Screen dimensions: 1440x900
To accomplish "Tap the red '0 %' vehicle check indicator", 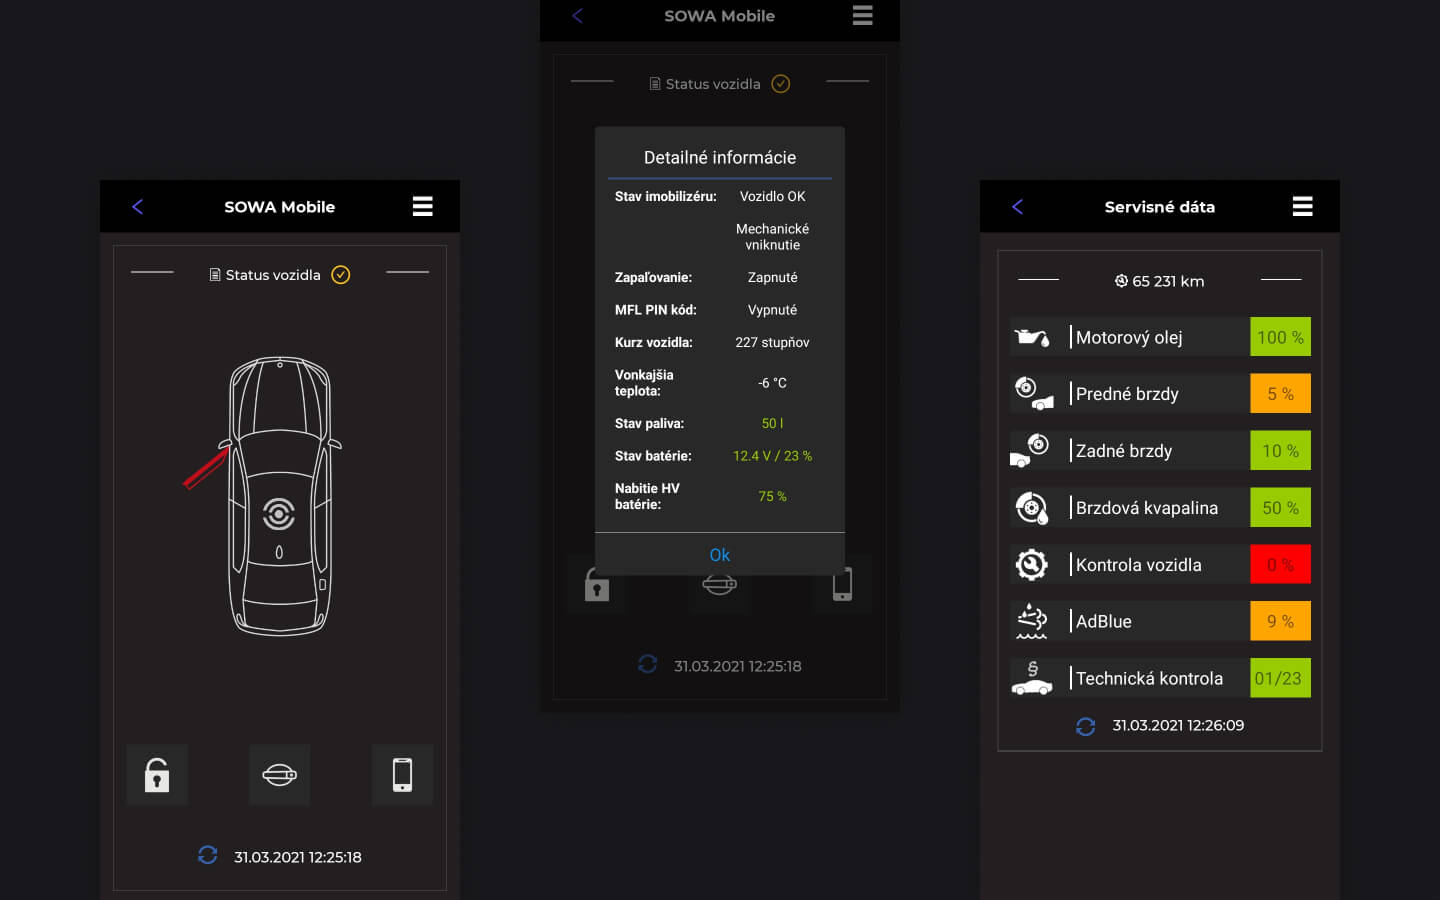I will [x=1280, y=565].
